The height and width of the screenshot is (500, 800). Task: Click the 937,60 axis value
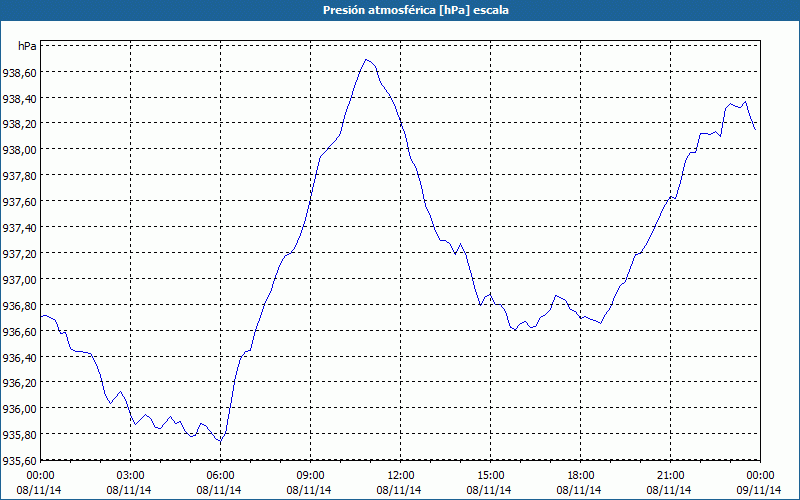(19, 202)
